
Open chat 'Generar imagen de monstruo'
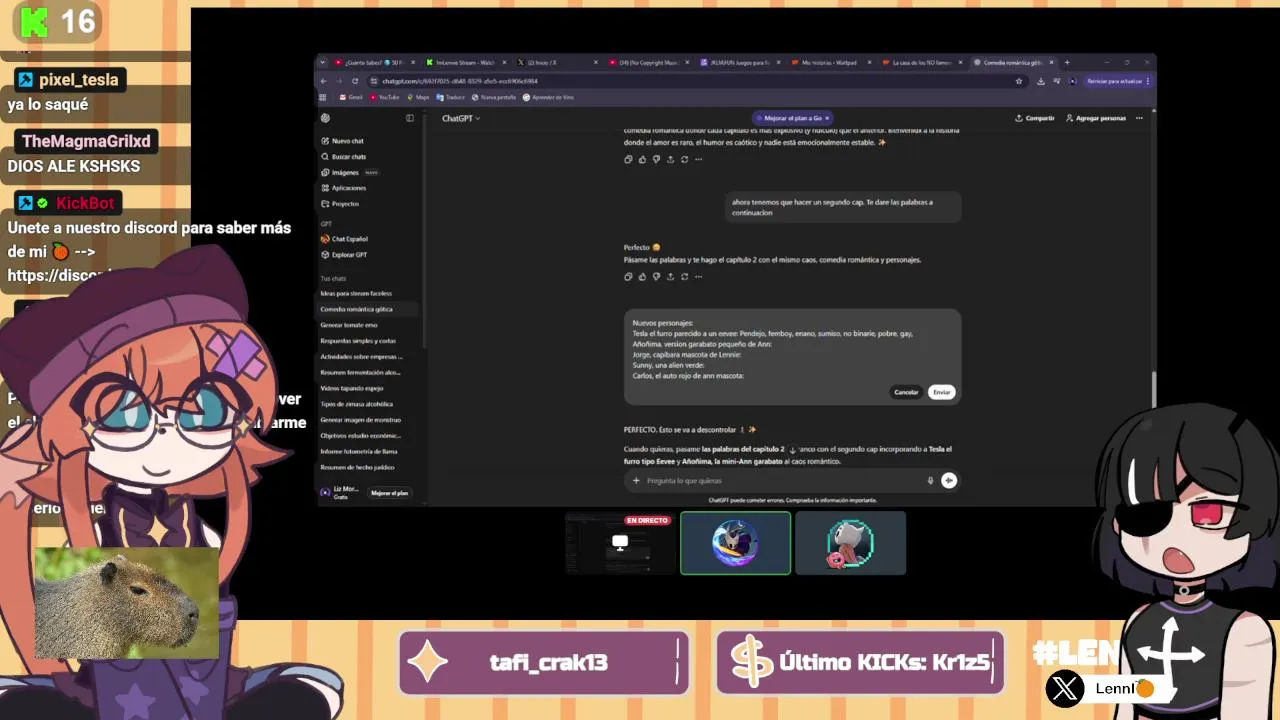(360, 420)
